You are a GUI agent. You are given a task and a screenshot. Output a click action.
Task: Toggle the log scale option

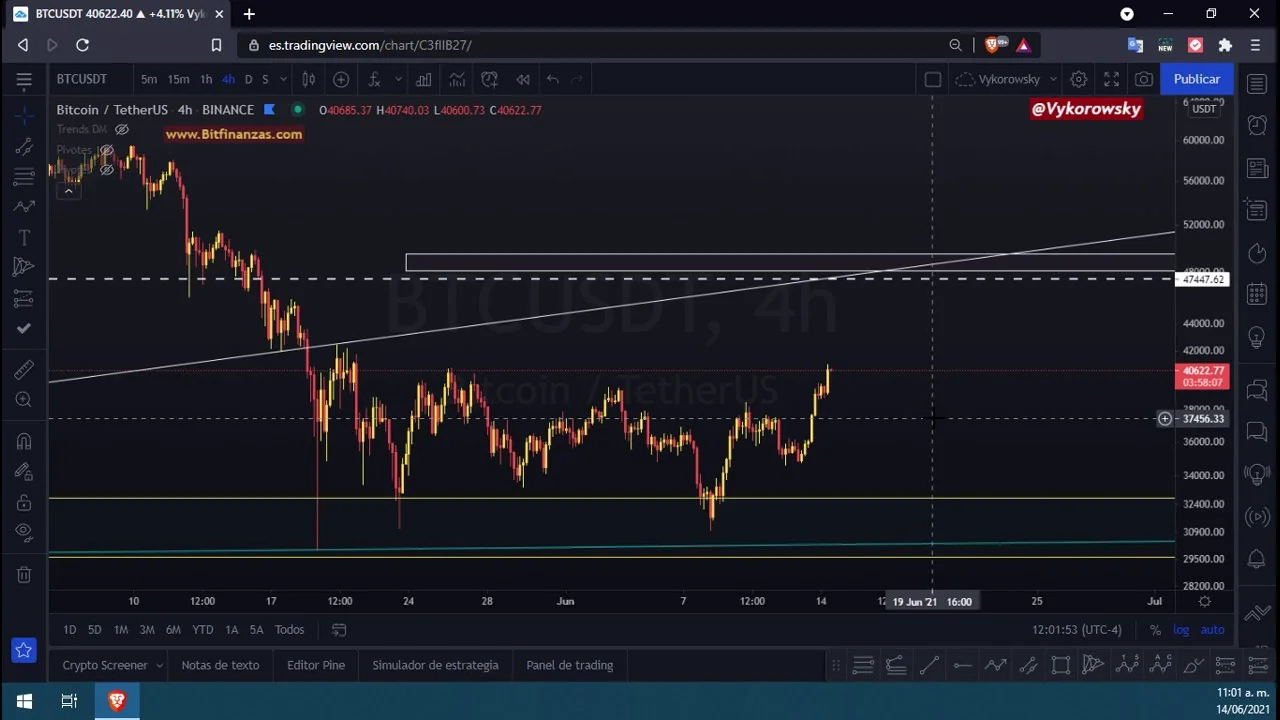point(1181,629)
